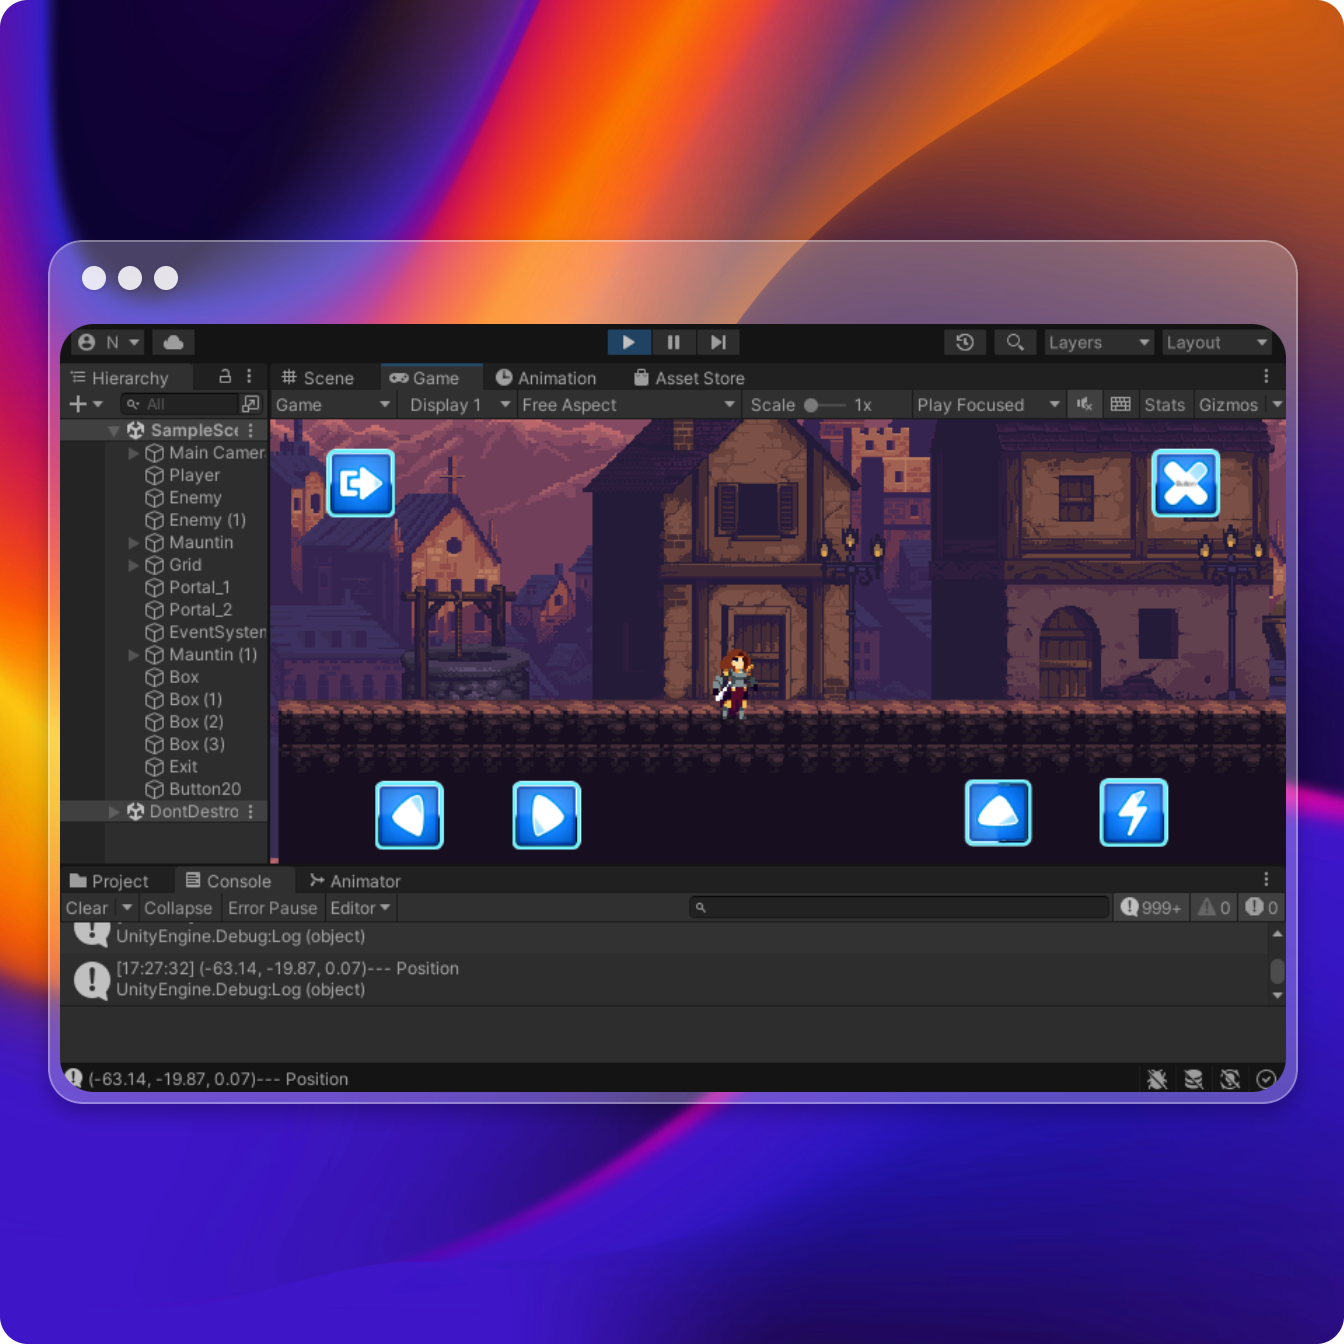Open the Game view mode dropdown
Viewport: 1344px width, 1344px height.
333,405
